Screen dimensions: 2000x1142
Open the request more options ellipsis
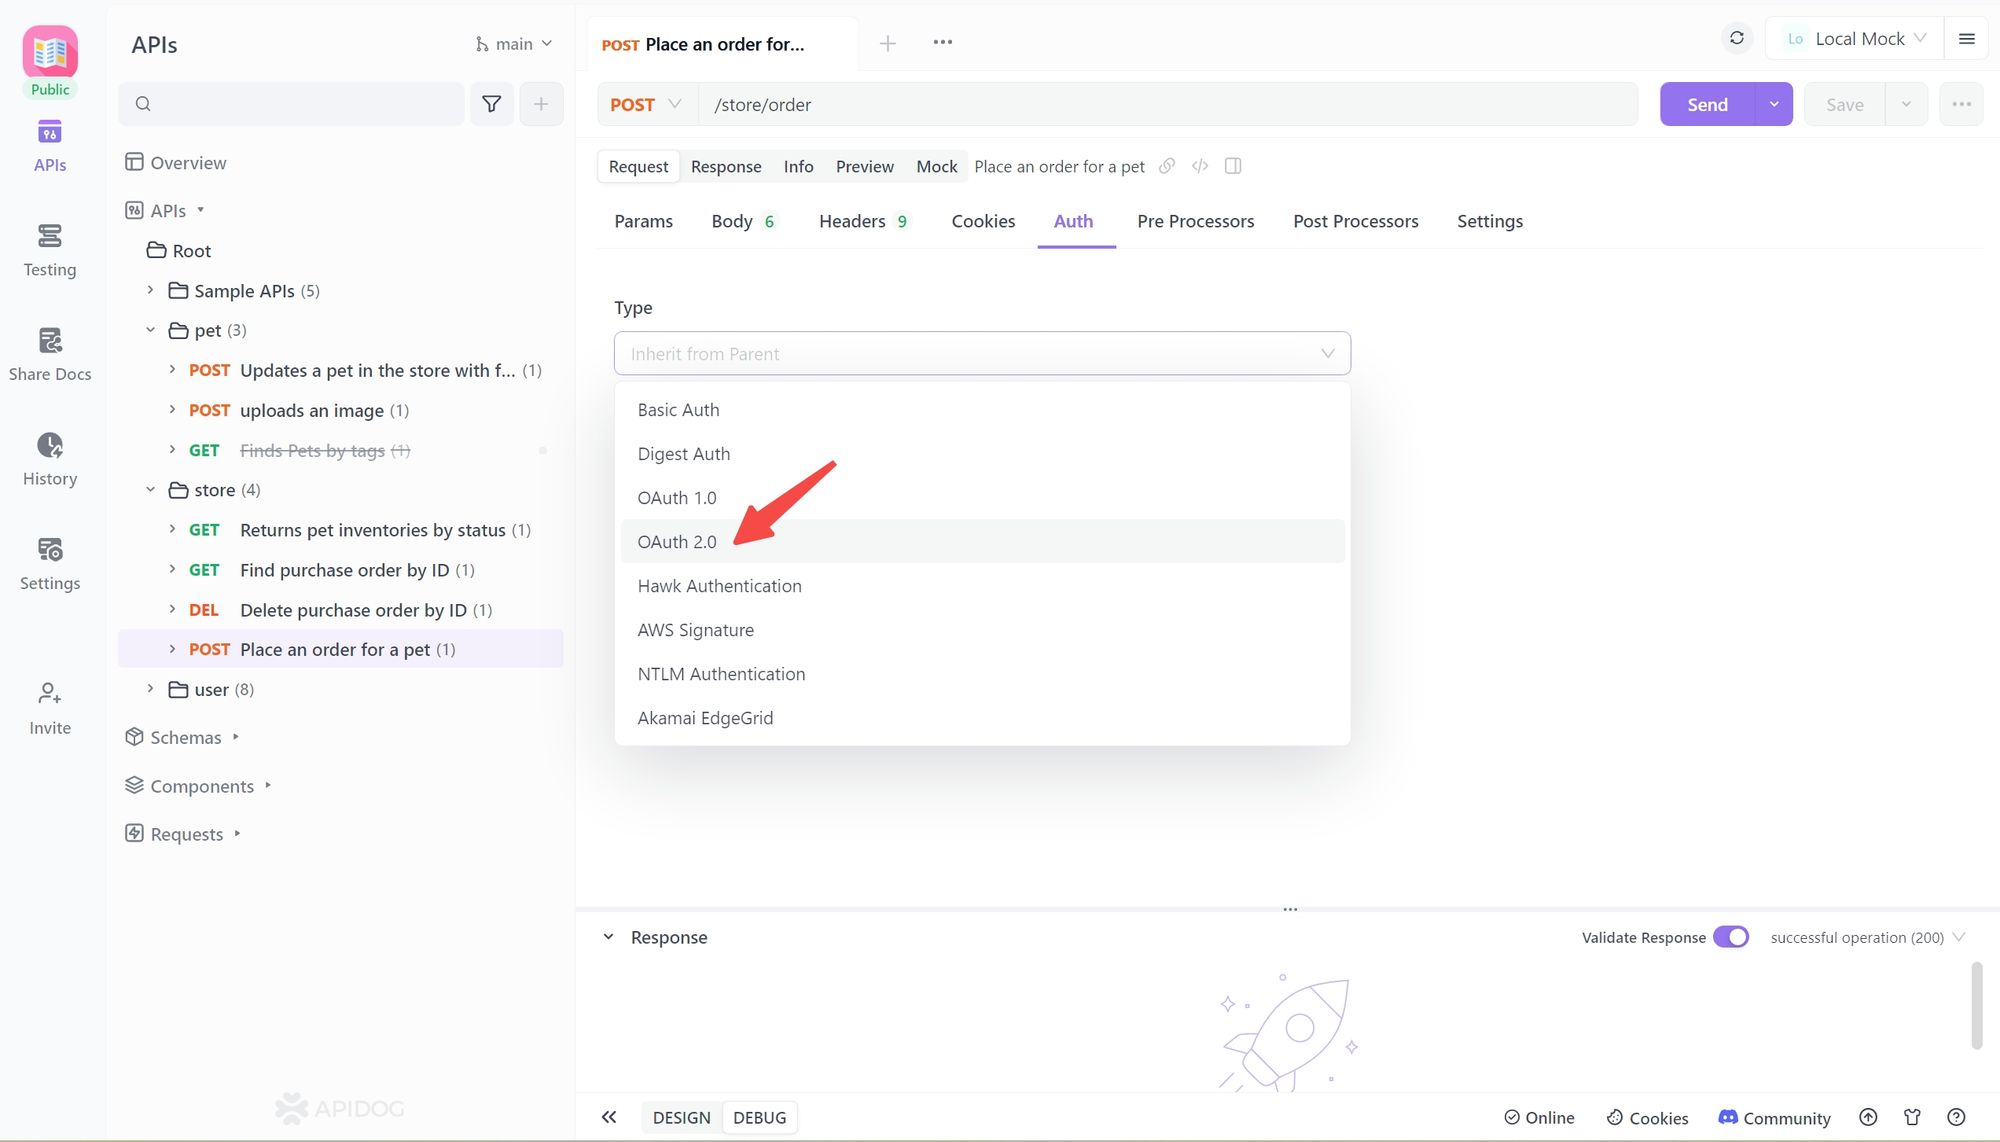pyautogui.click(x=1961, y=104)
